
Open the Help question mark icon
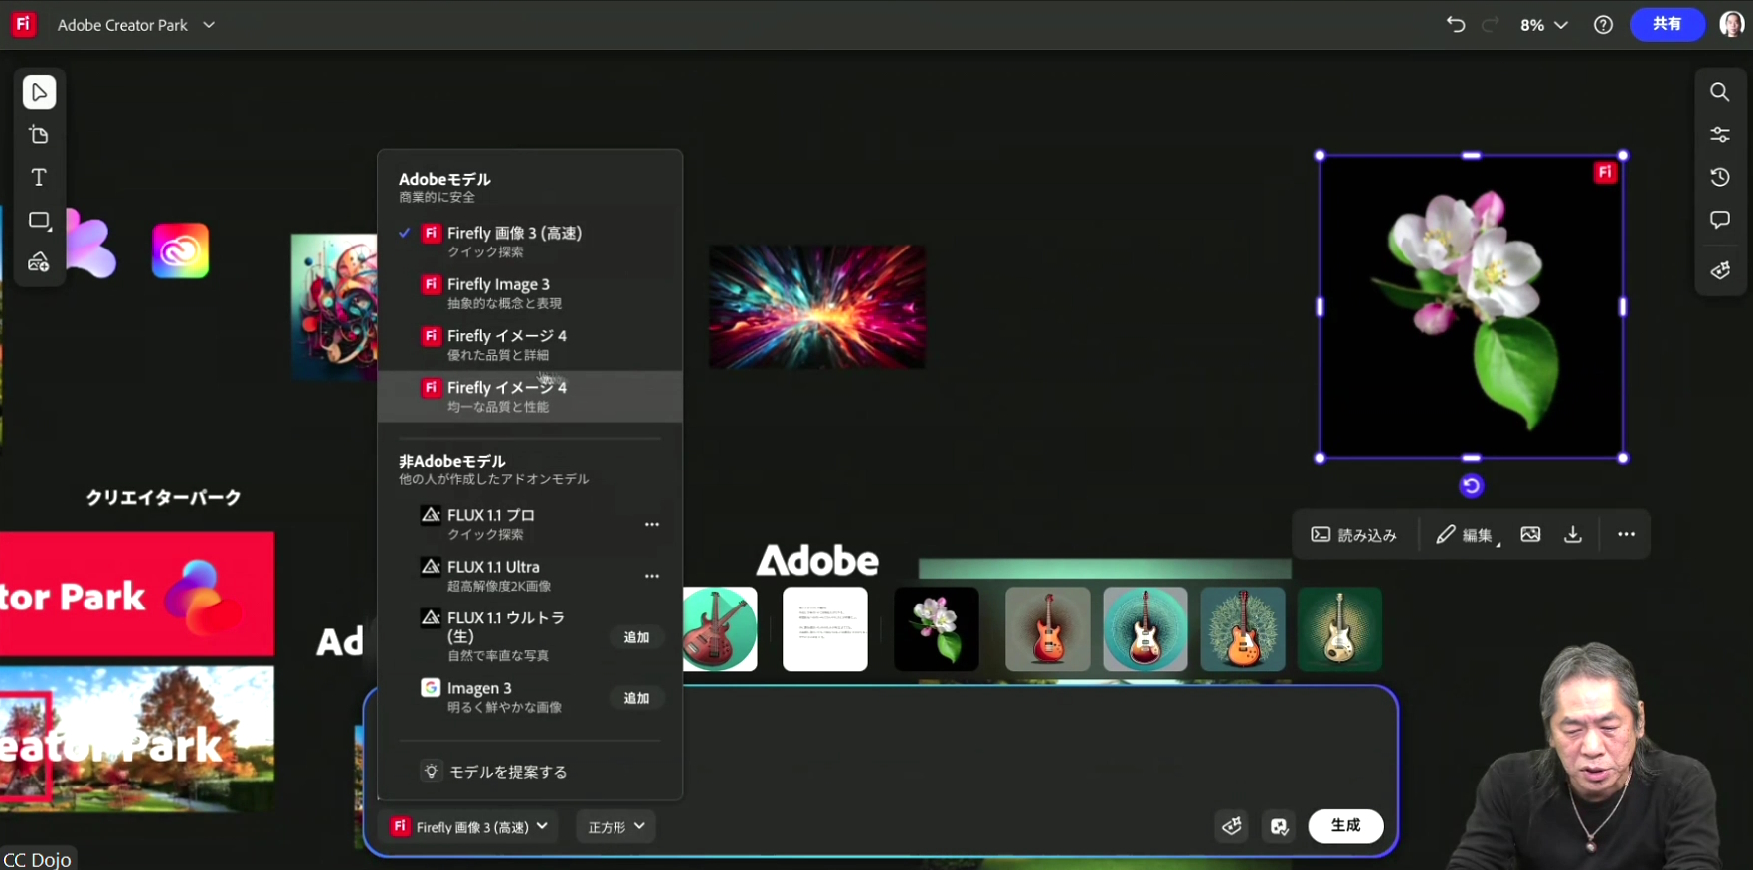[1603, 25]
